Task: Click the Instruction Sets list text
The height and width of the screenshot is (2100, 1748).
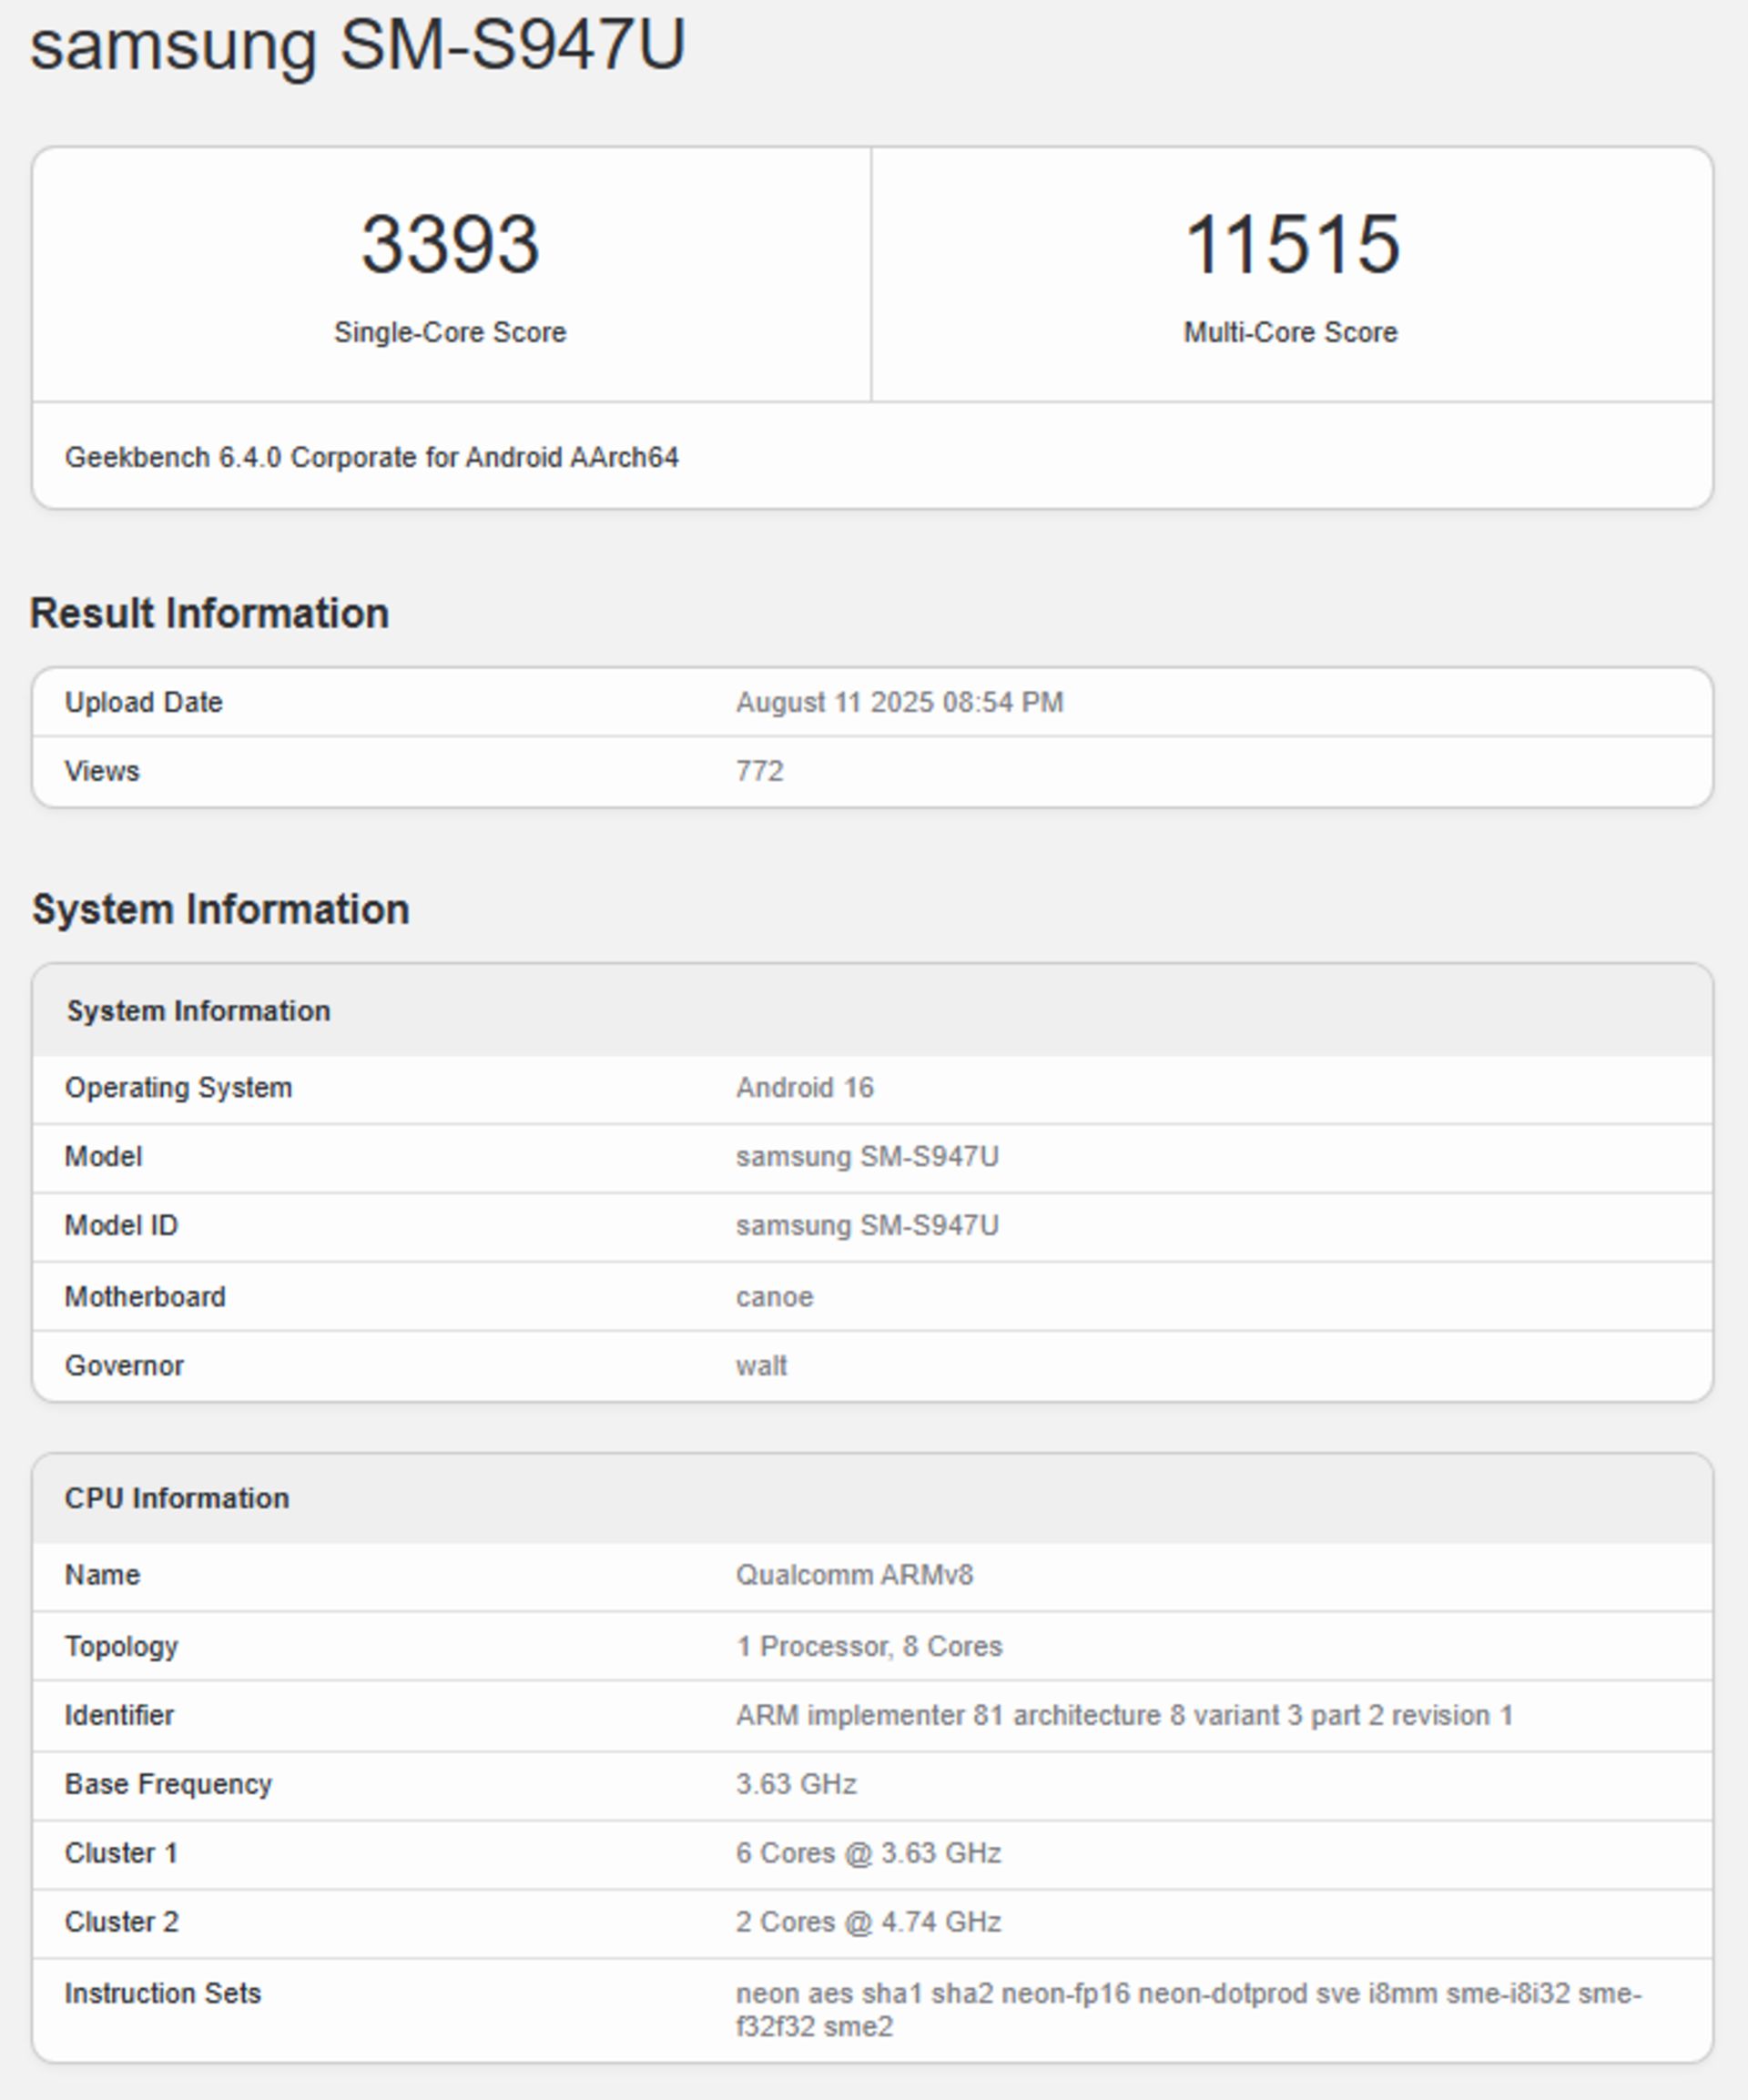Action: [x=1188, y=2008]
